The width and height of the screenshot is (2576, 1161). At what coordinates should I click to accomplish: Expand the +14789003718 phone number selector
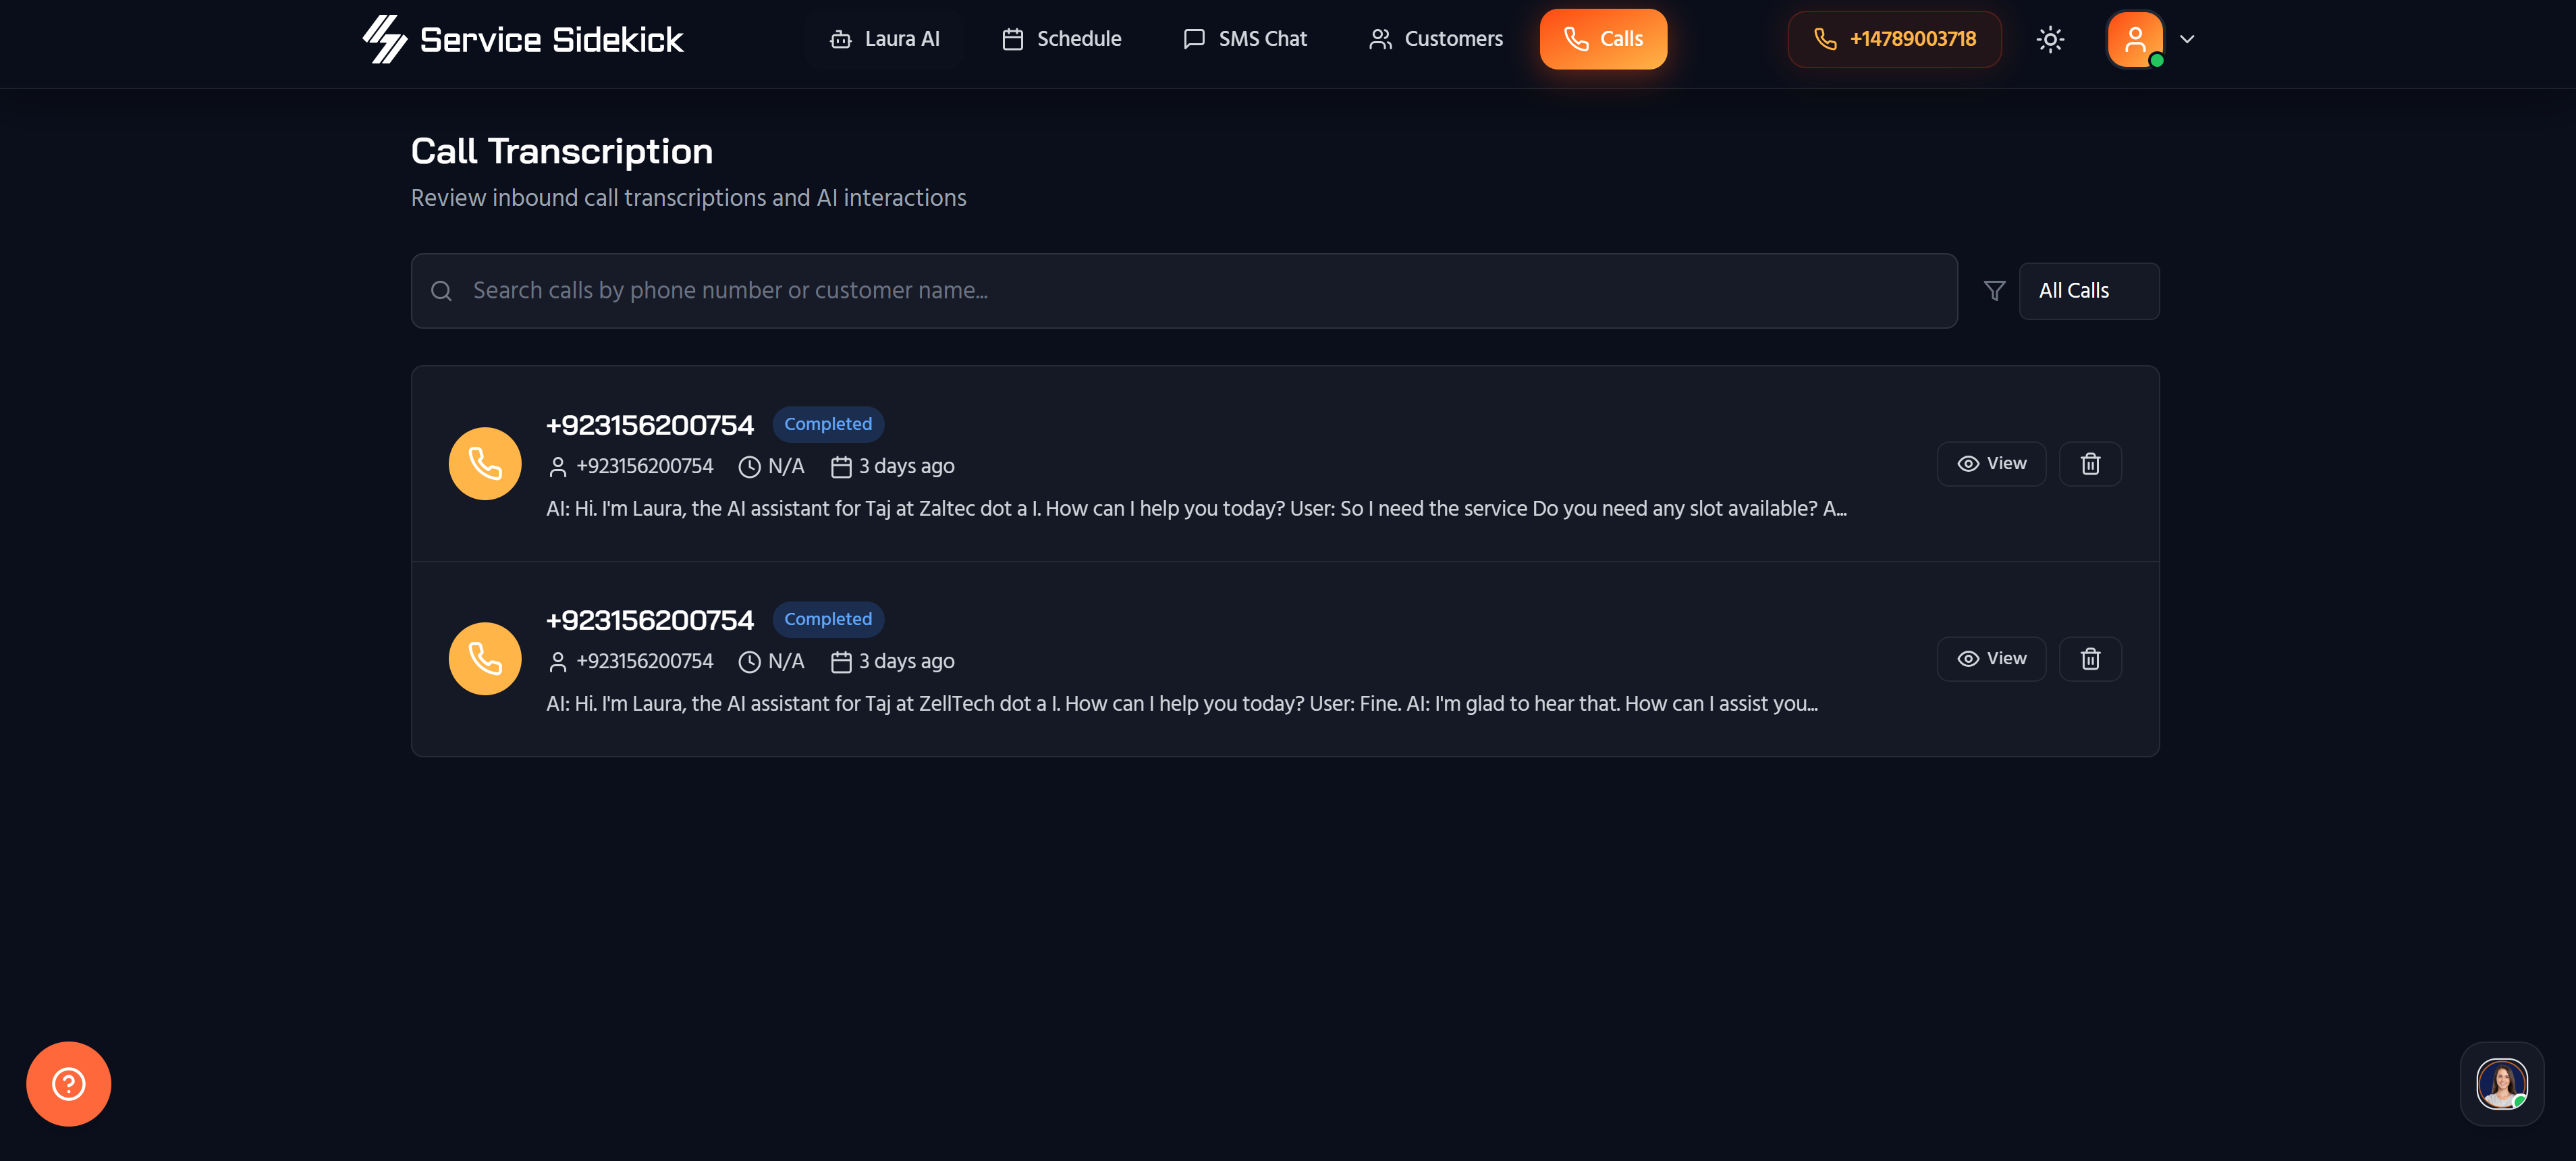click(1894, 39)
